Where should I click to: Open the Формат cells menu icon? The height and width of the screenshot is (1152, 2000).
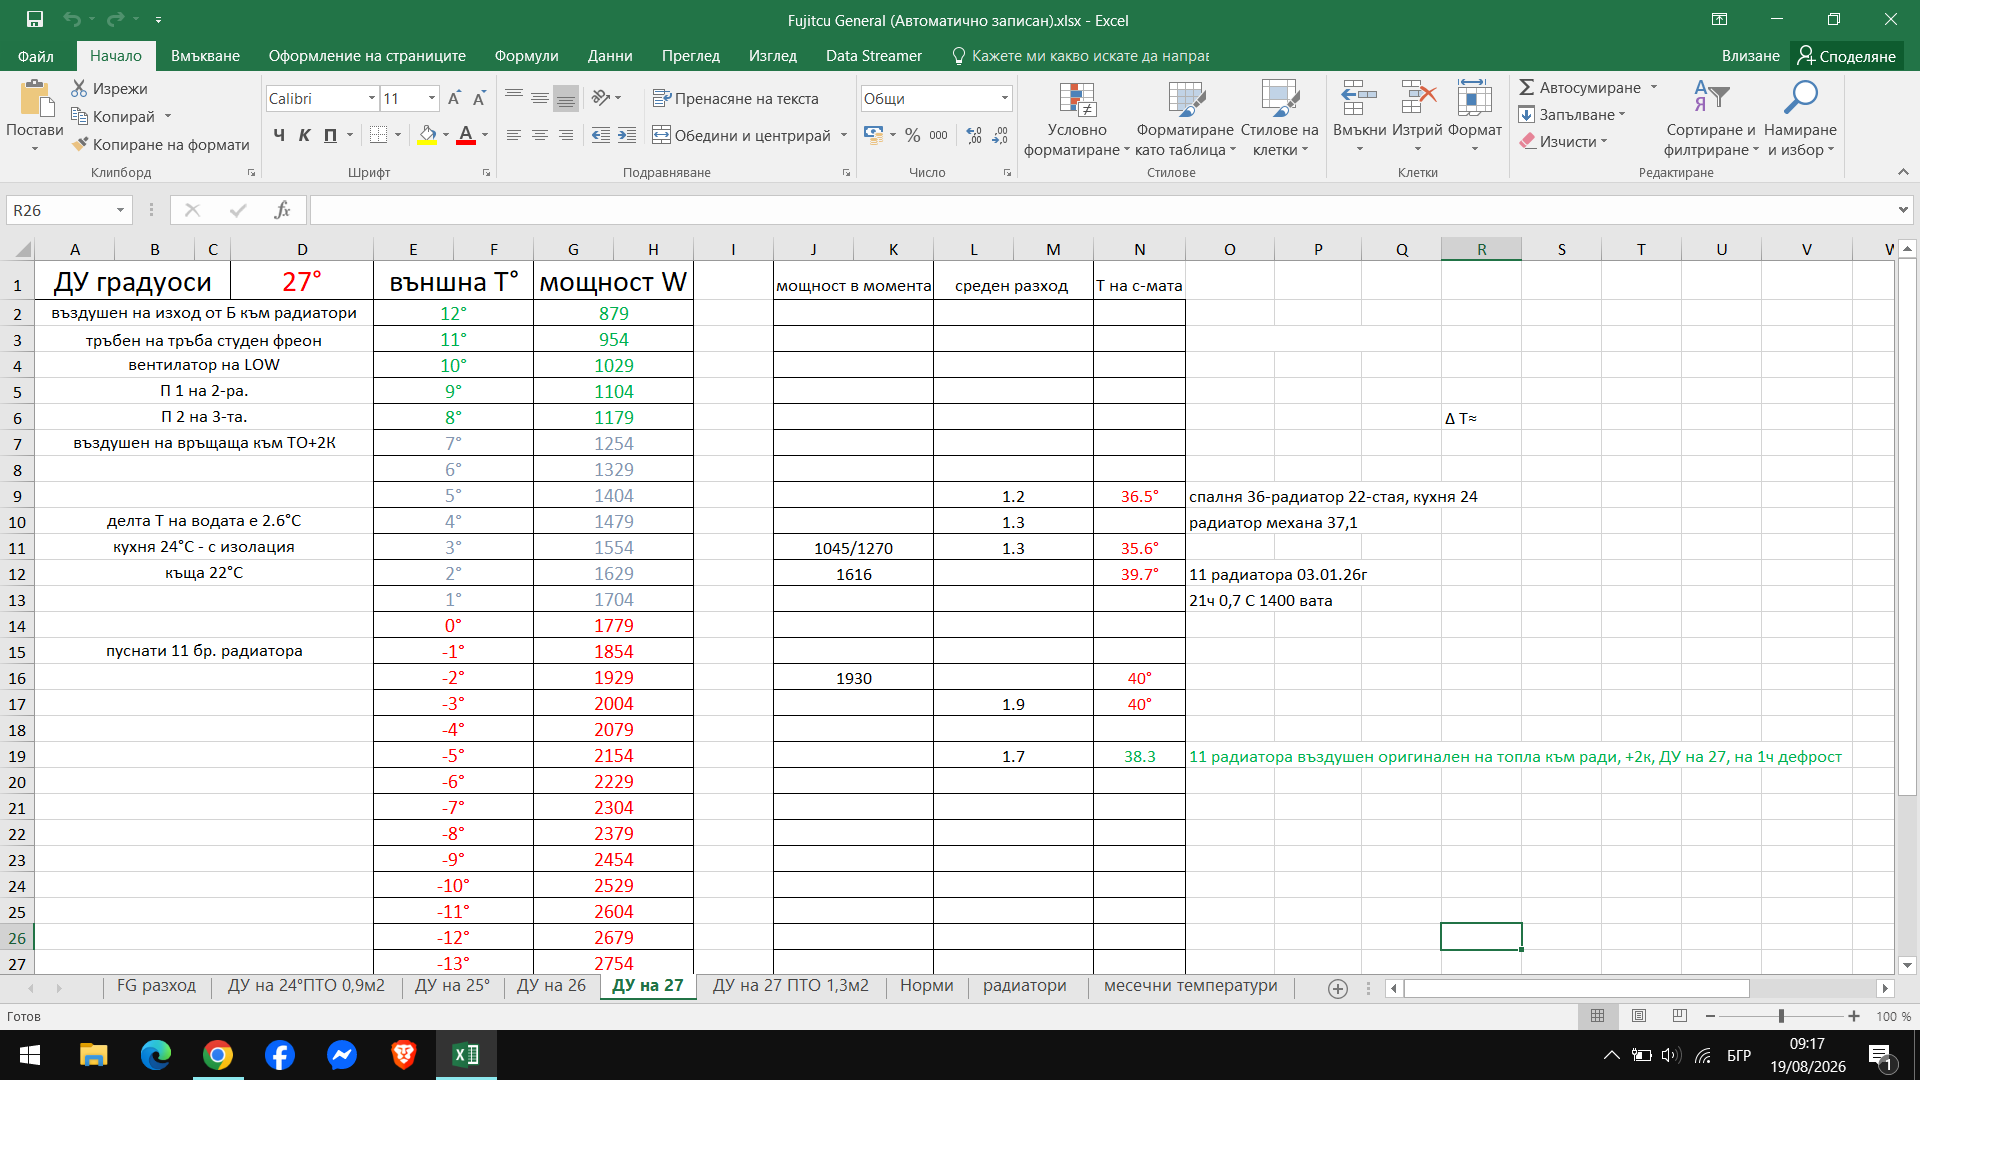tap(1474, 98)
